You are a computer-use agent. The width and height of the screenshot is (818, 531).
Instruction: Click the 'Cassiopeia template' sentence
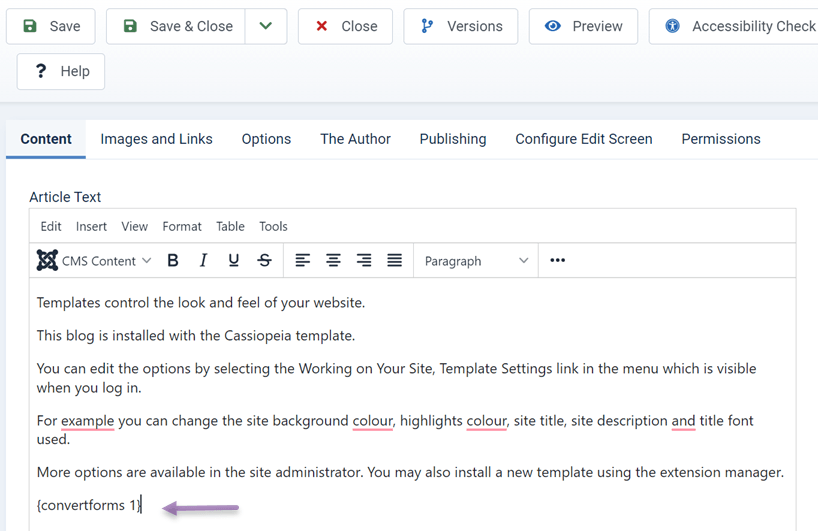[x=196, y=336]
